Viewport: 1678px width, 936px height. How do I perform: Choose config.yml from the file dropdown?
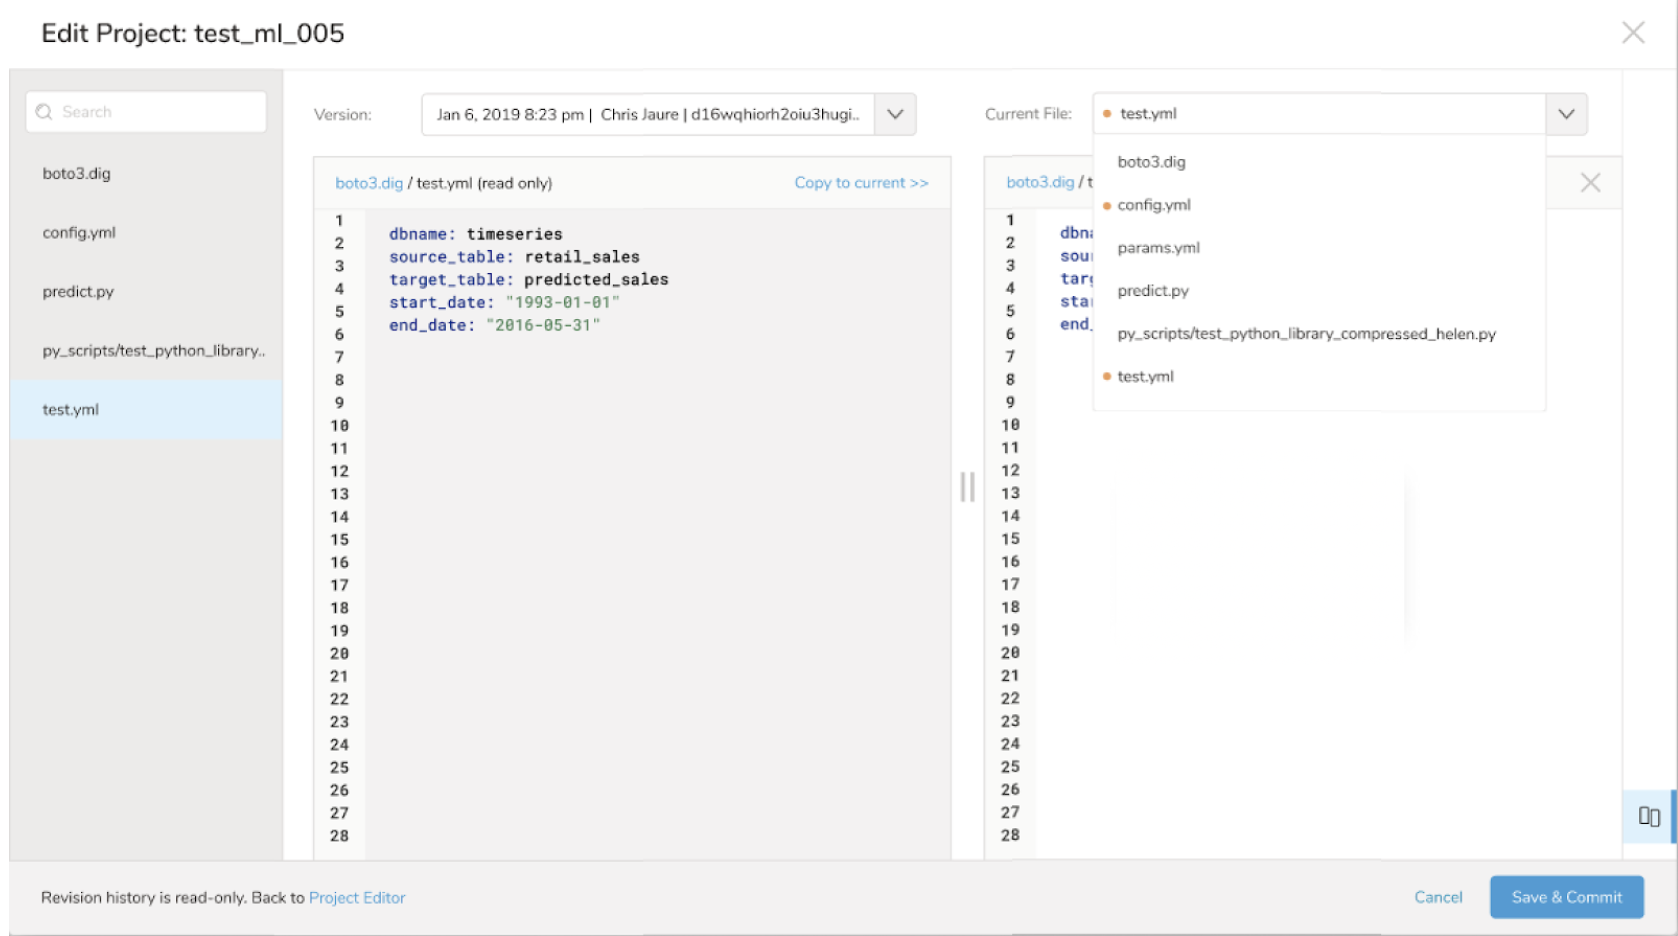[1154, 205]
